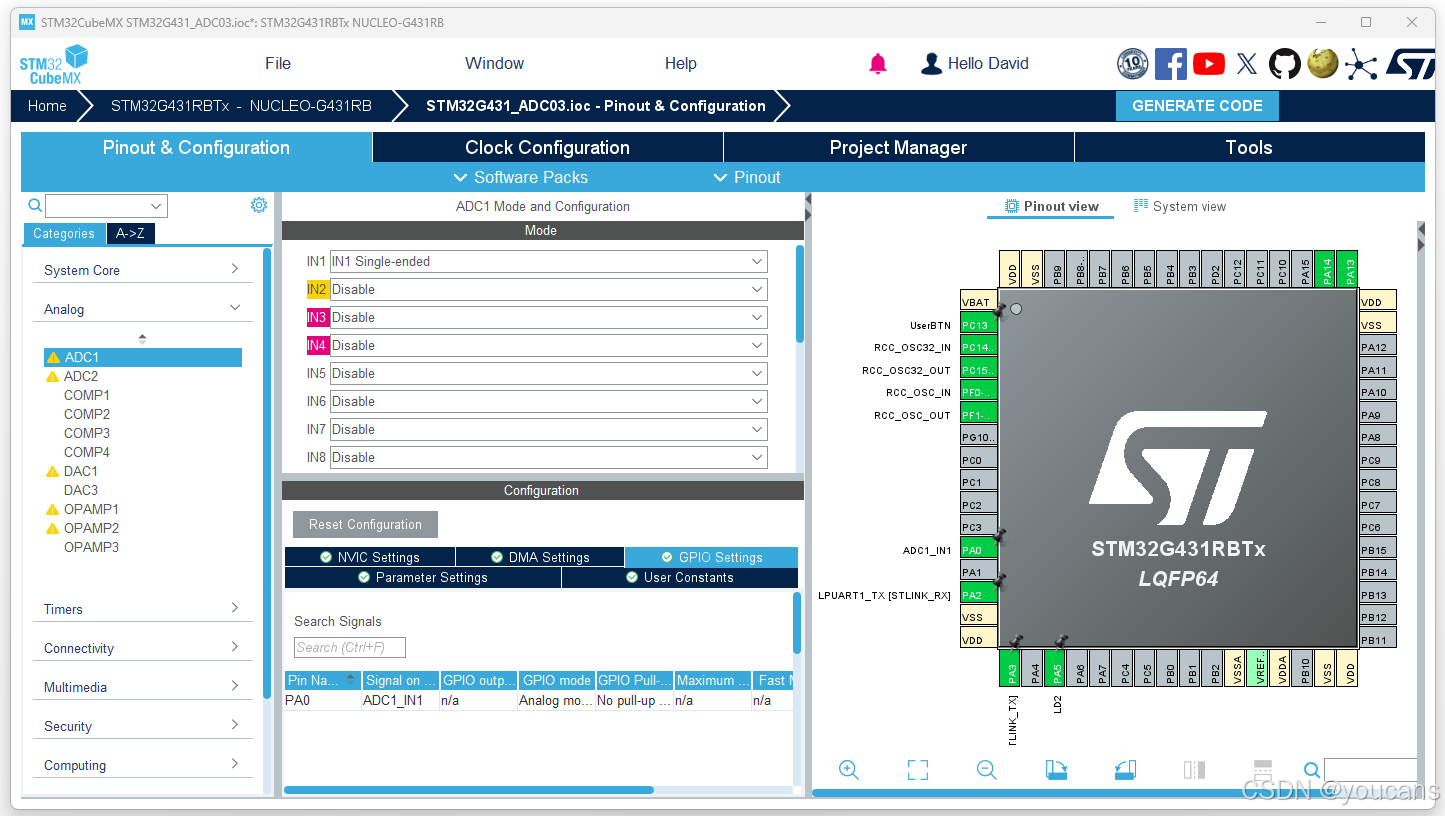Open the gear settings in the category panel
Image resolution: width=1445 pixels, height=816 pixels.
(259, 205)
